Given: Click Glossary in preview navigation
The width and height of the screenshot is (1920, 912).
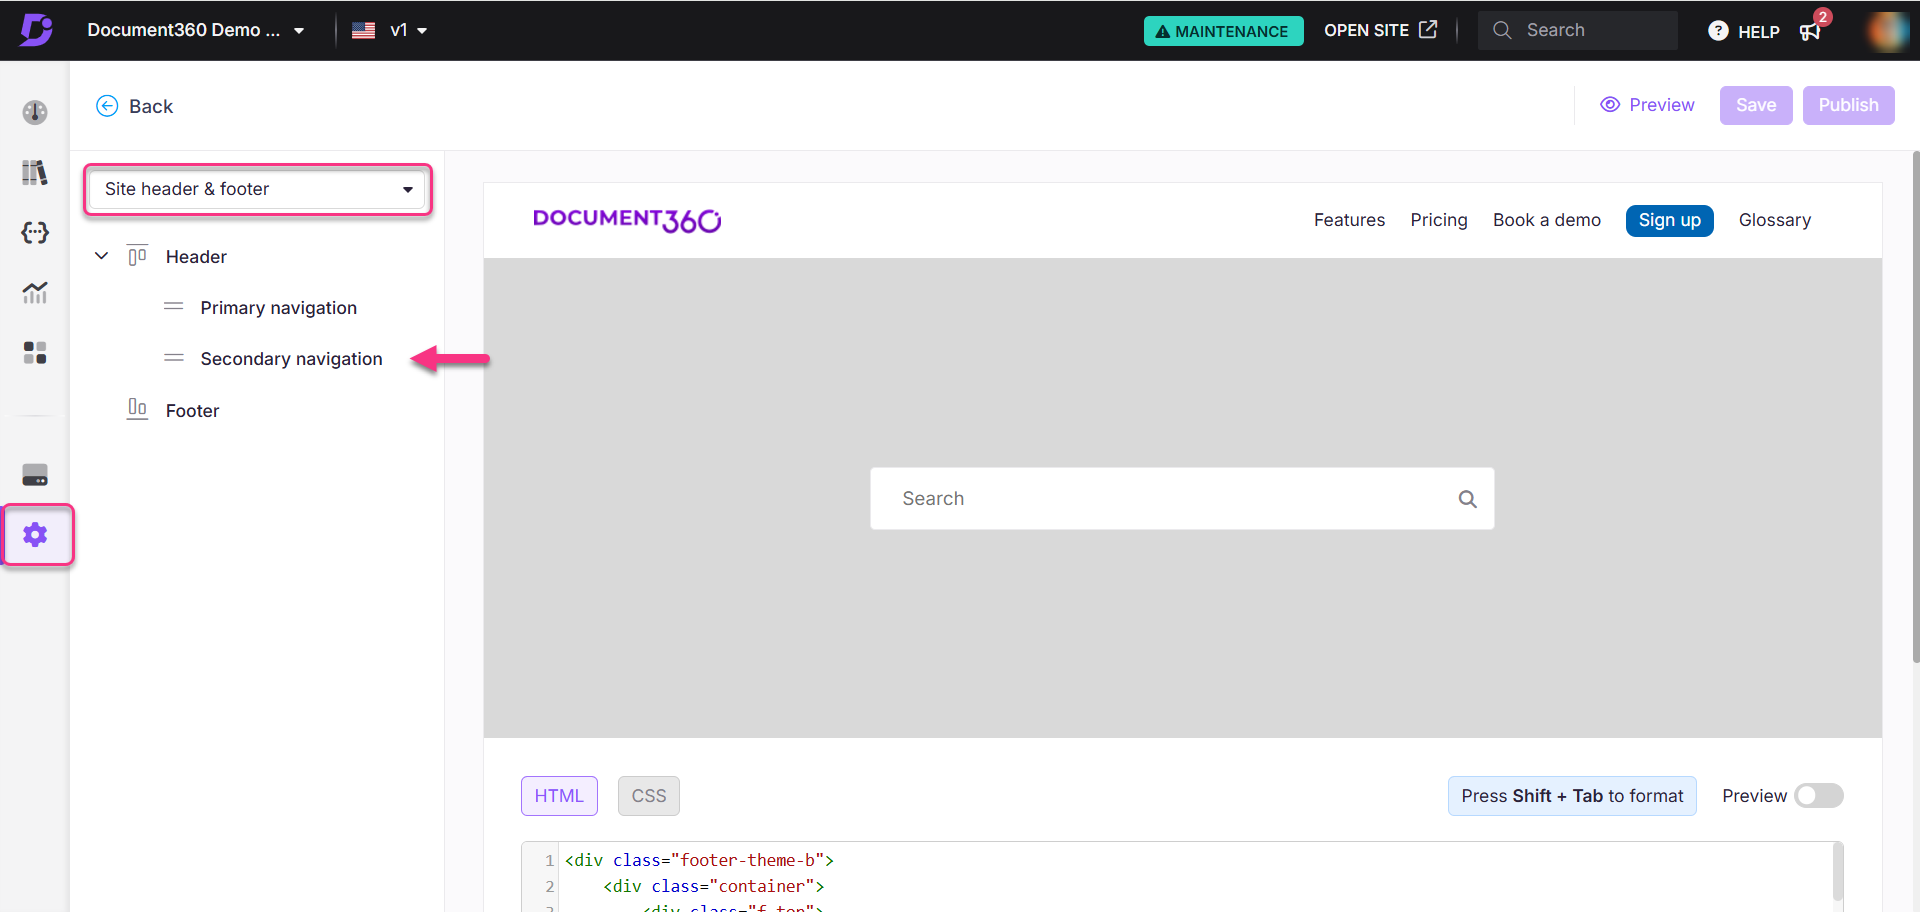Looking at the screenshot, I should click(1774, 220).
